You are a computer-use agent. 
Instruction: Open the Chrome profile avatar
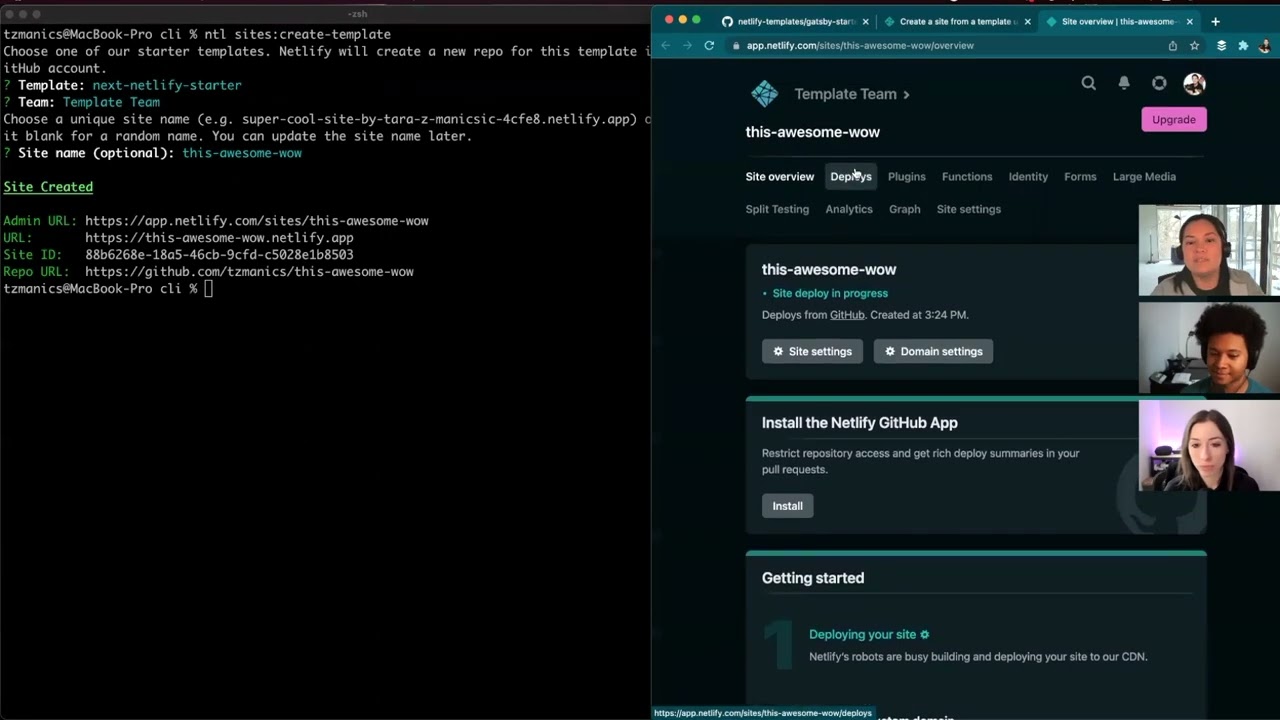coord(1264,45)
